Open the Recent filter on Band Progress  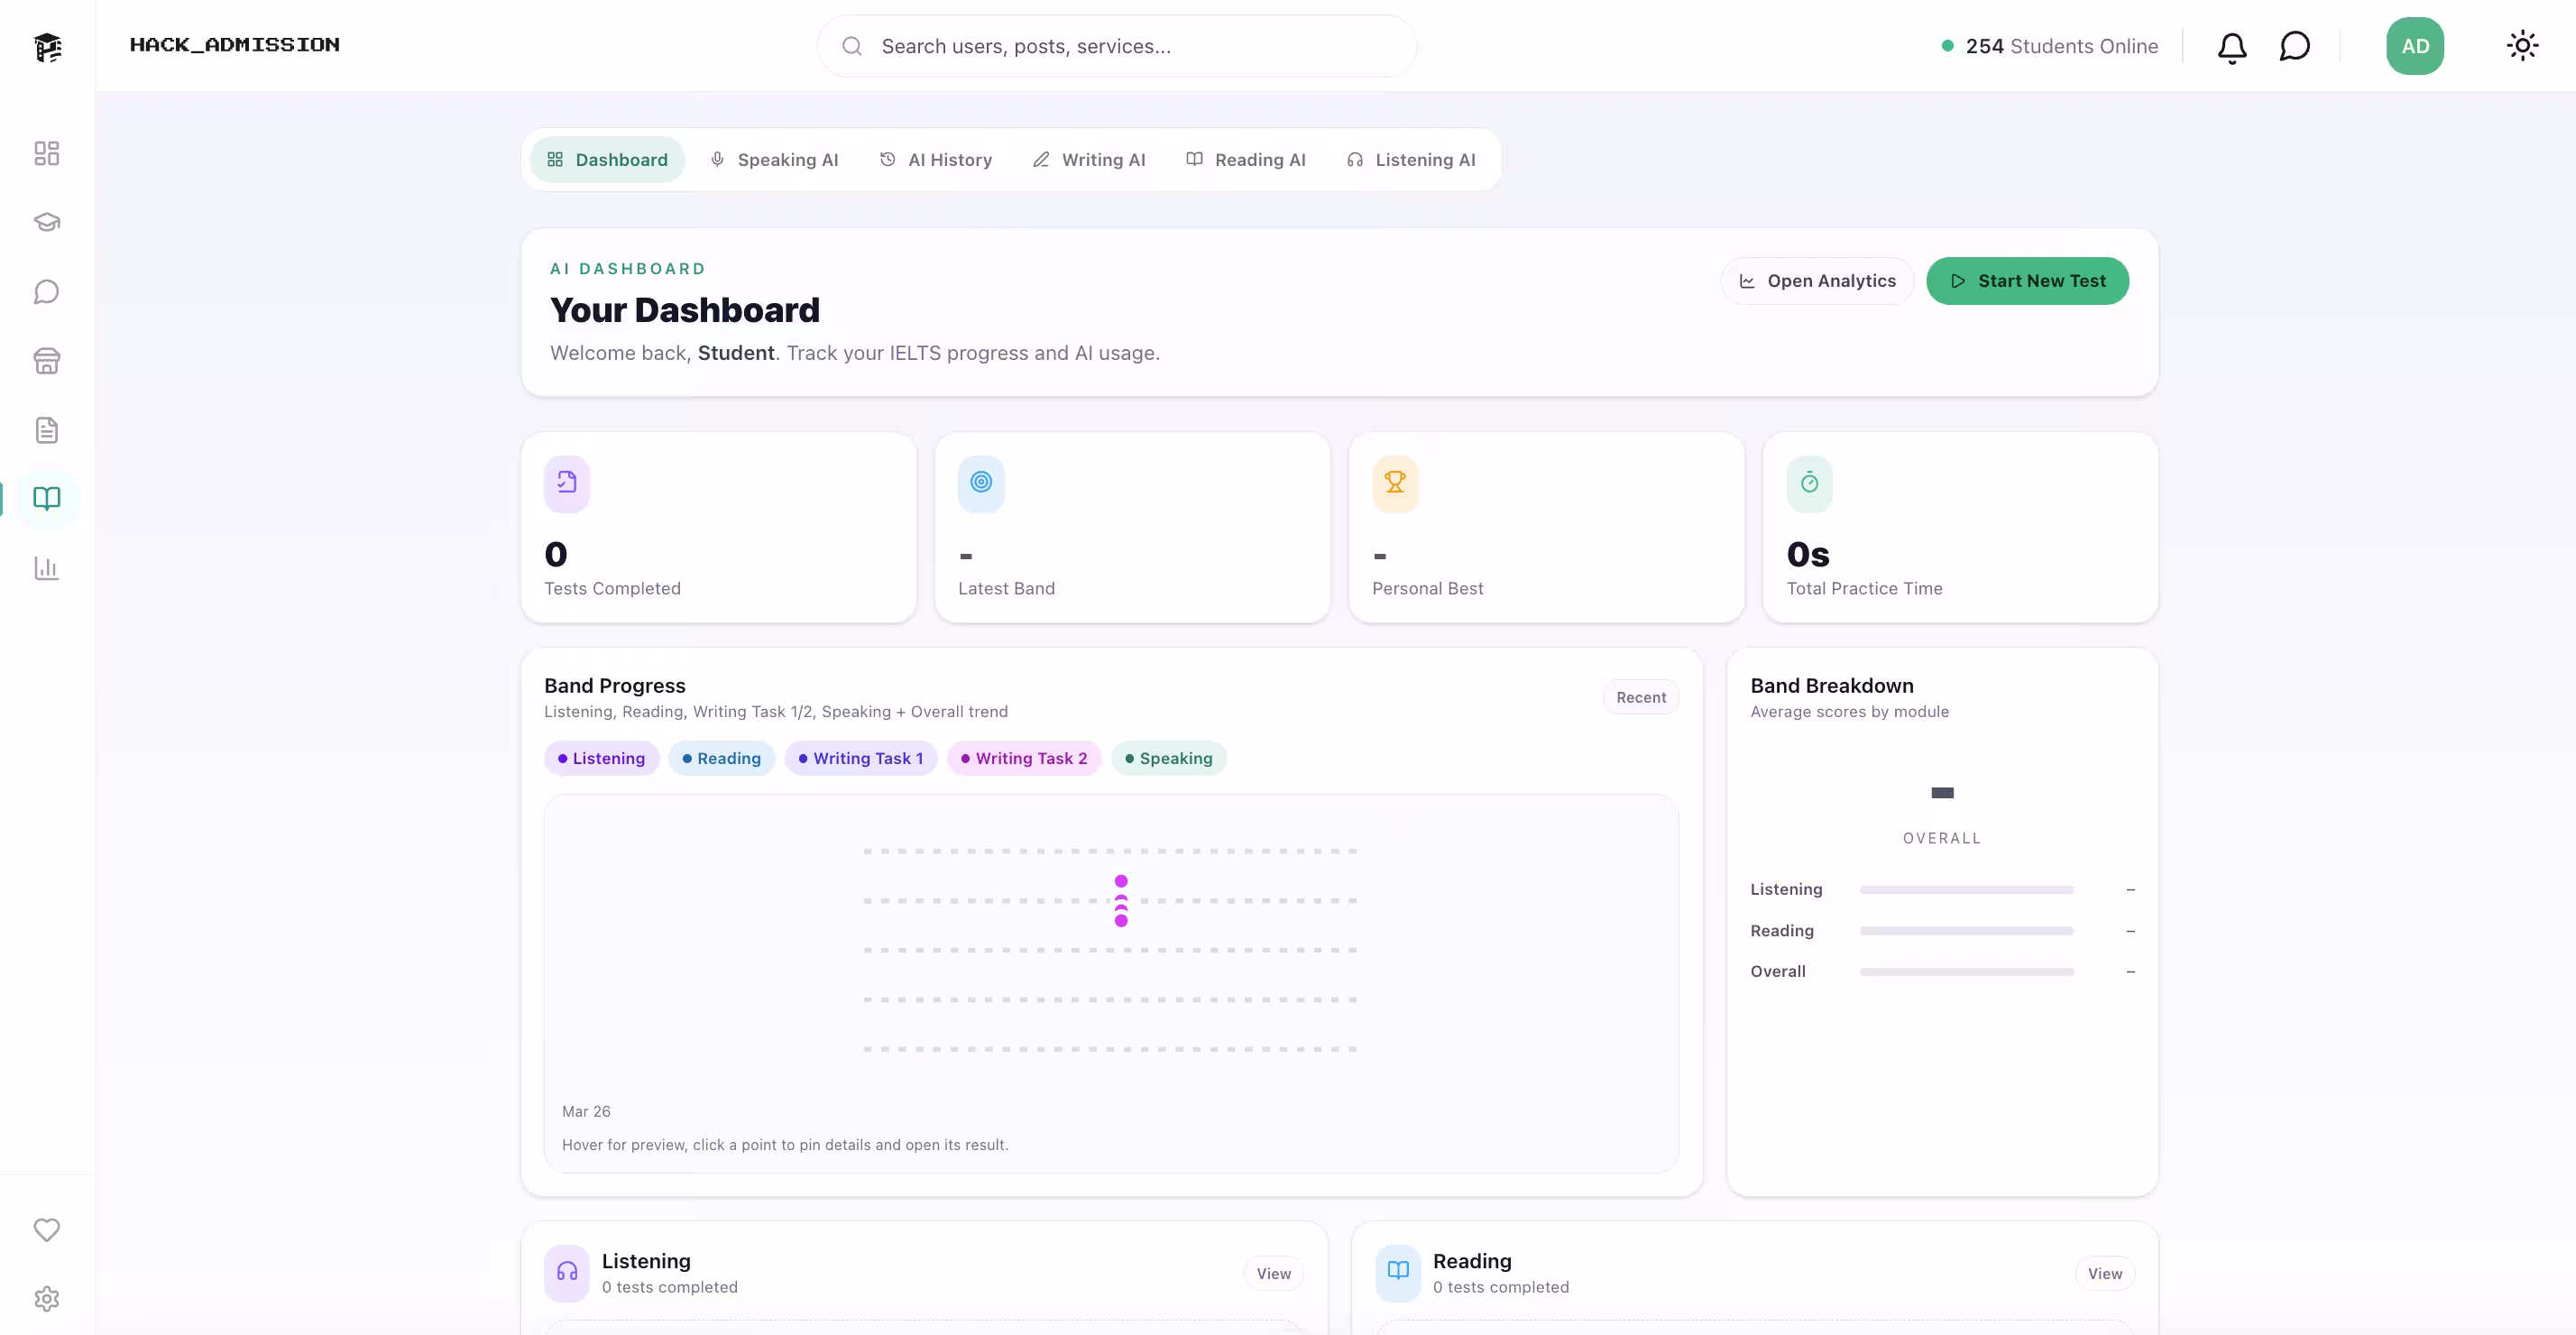click(1641, 697)
